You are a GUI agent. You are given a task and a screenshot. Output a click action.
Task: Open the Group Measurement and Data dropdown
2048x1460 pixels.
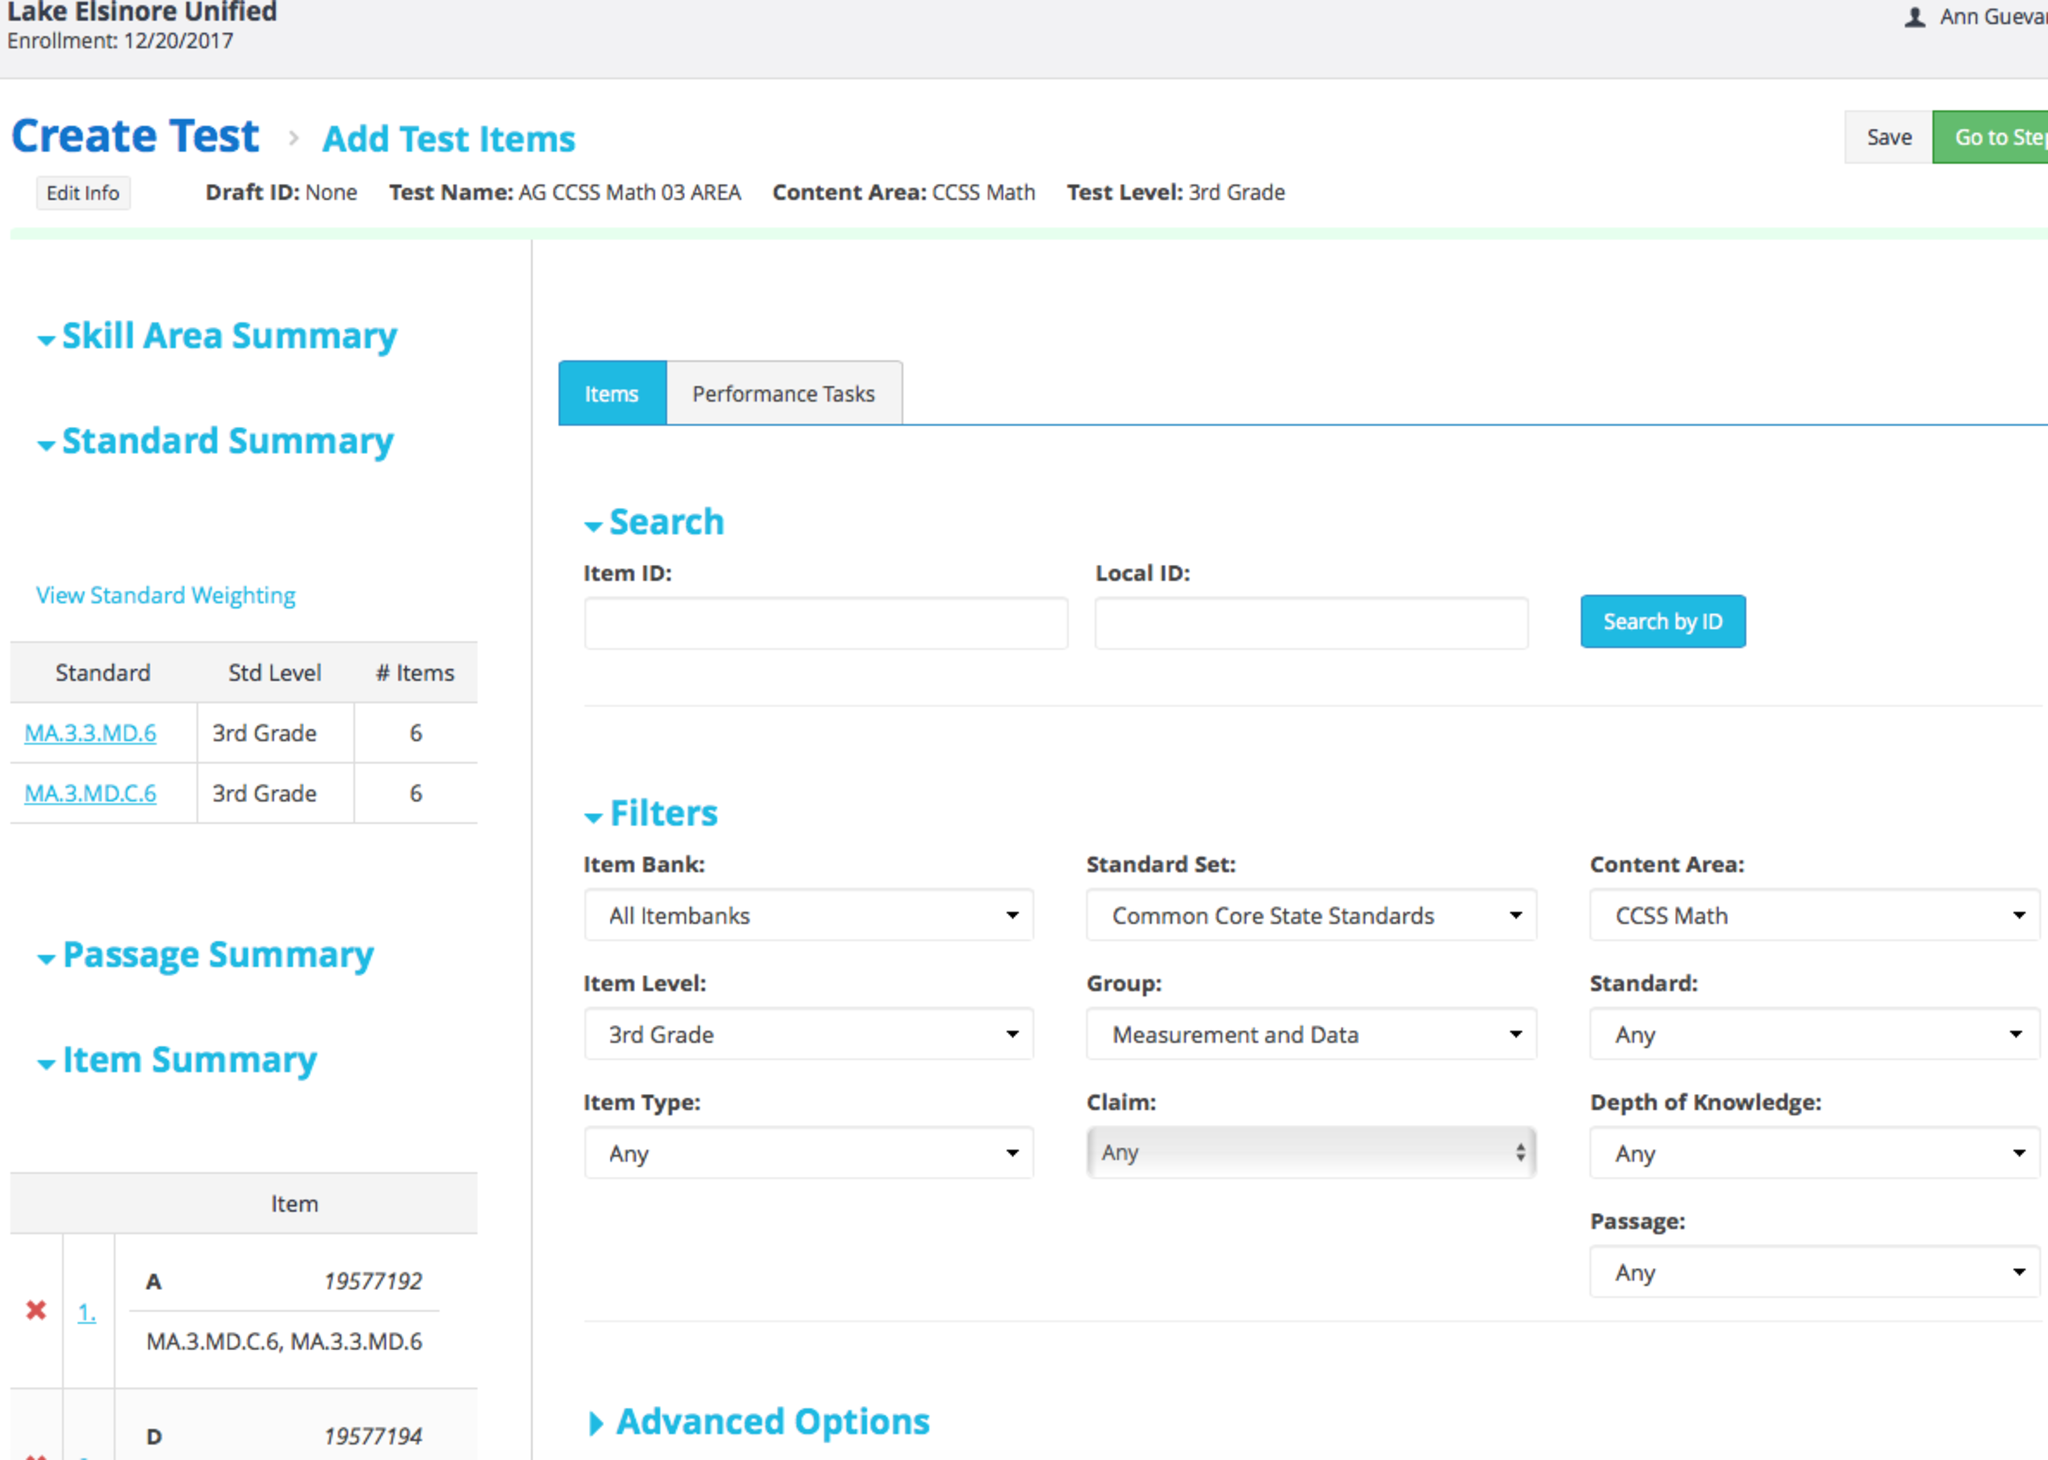click(1310, 1034)
